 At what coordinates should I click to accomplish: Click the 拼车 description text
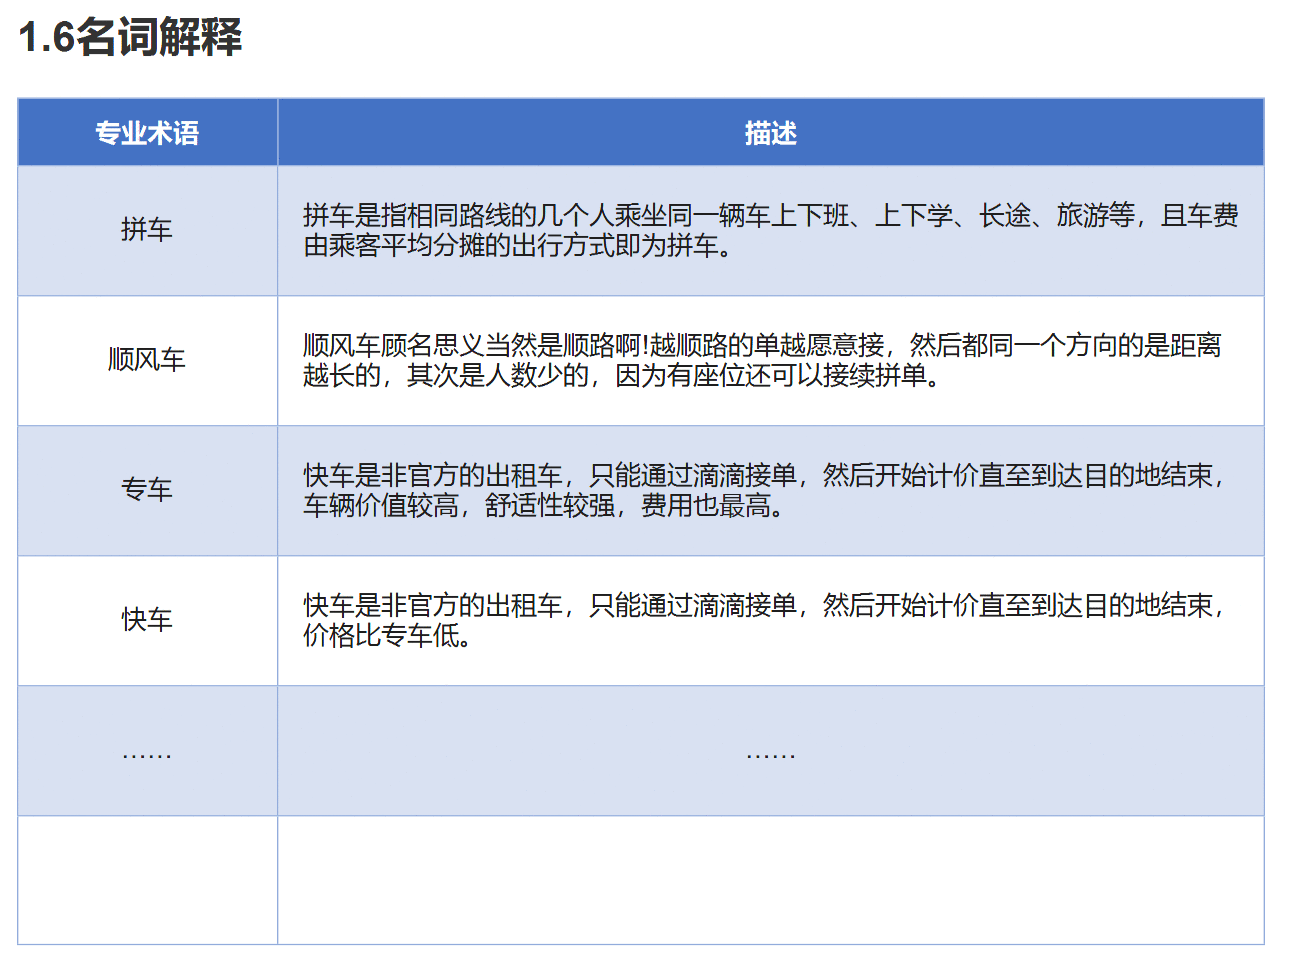pos(770,230)
